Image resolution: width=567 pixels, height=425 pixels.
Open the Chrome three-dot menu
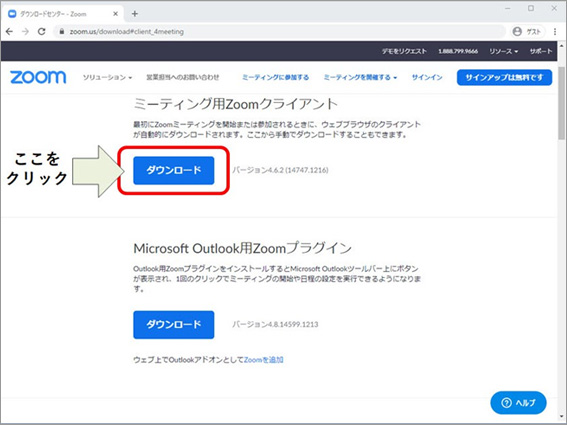point(555,32)
